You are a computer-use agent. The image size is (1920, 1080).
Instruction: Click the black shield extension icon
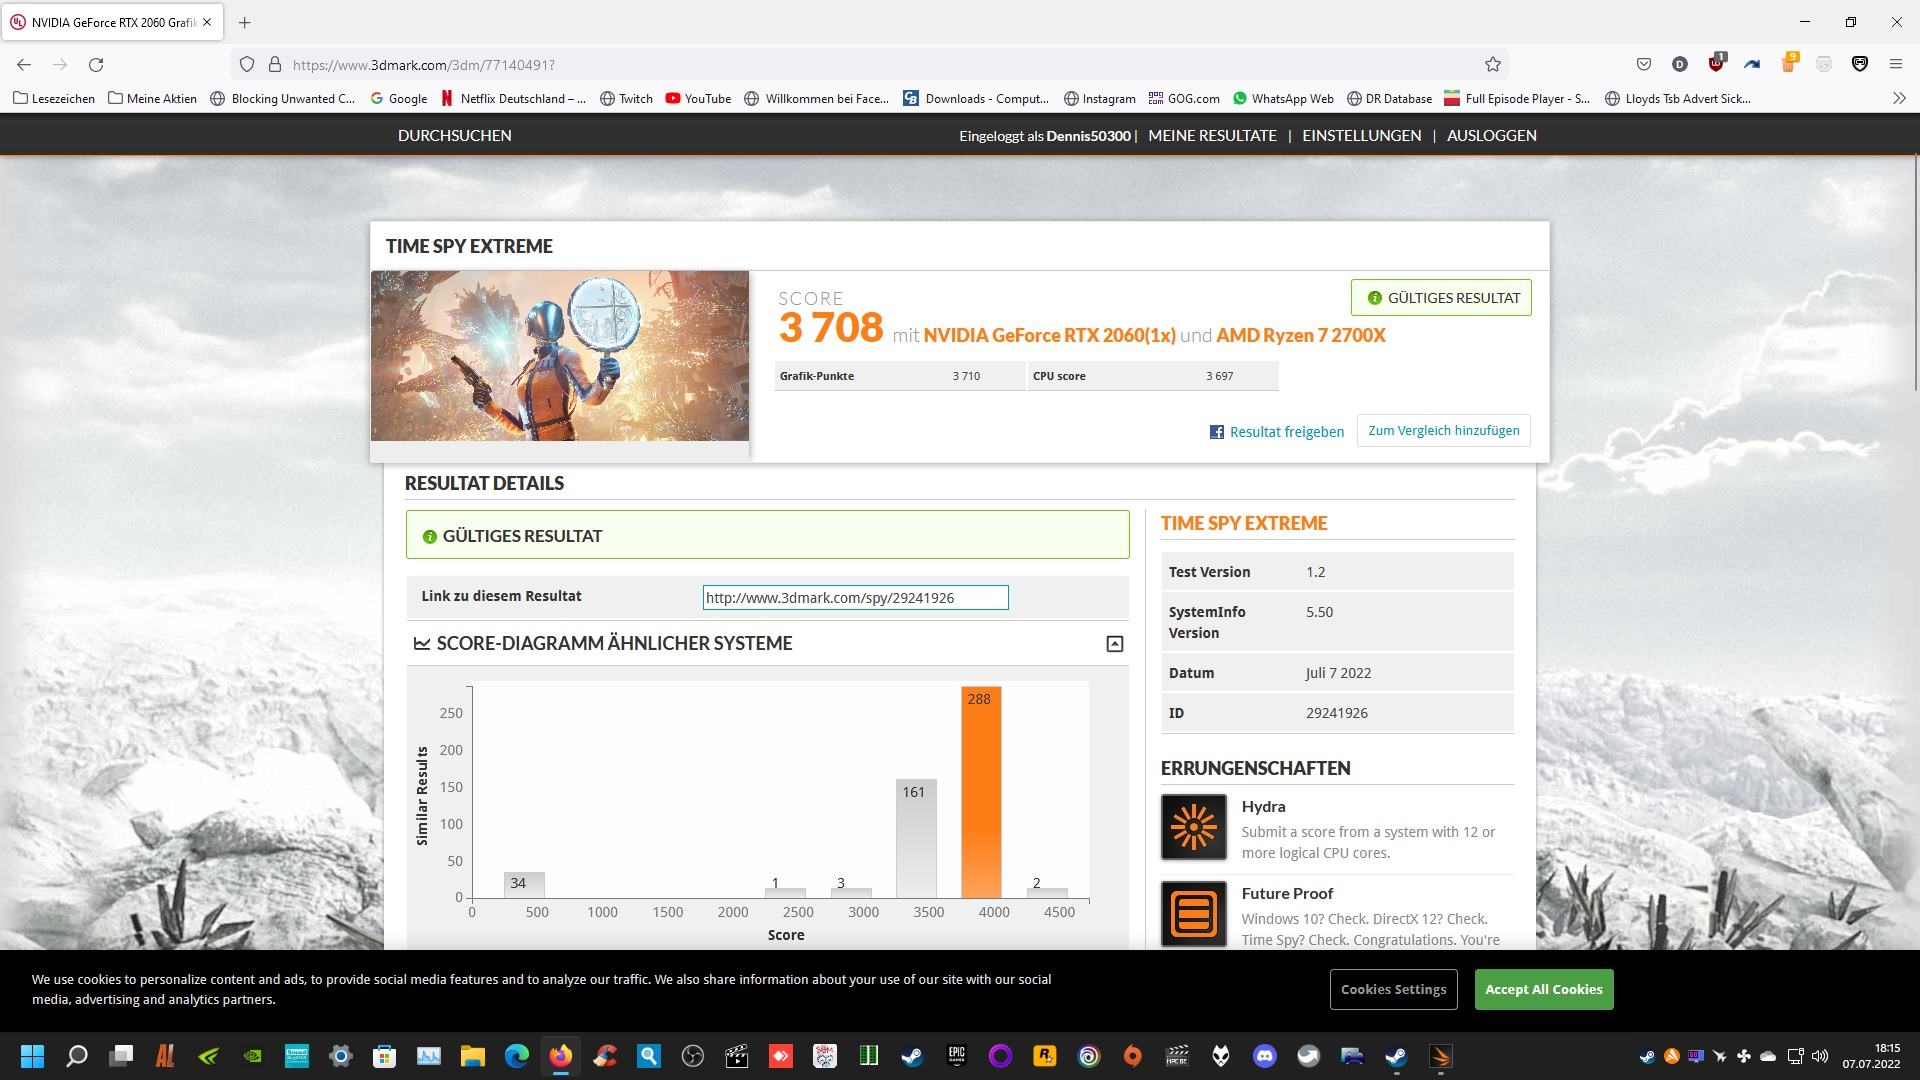pyautogui.click(x=1859, y=65)
